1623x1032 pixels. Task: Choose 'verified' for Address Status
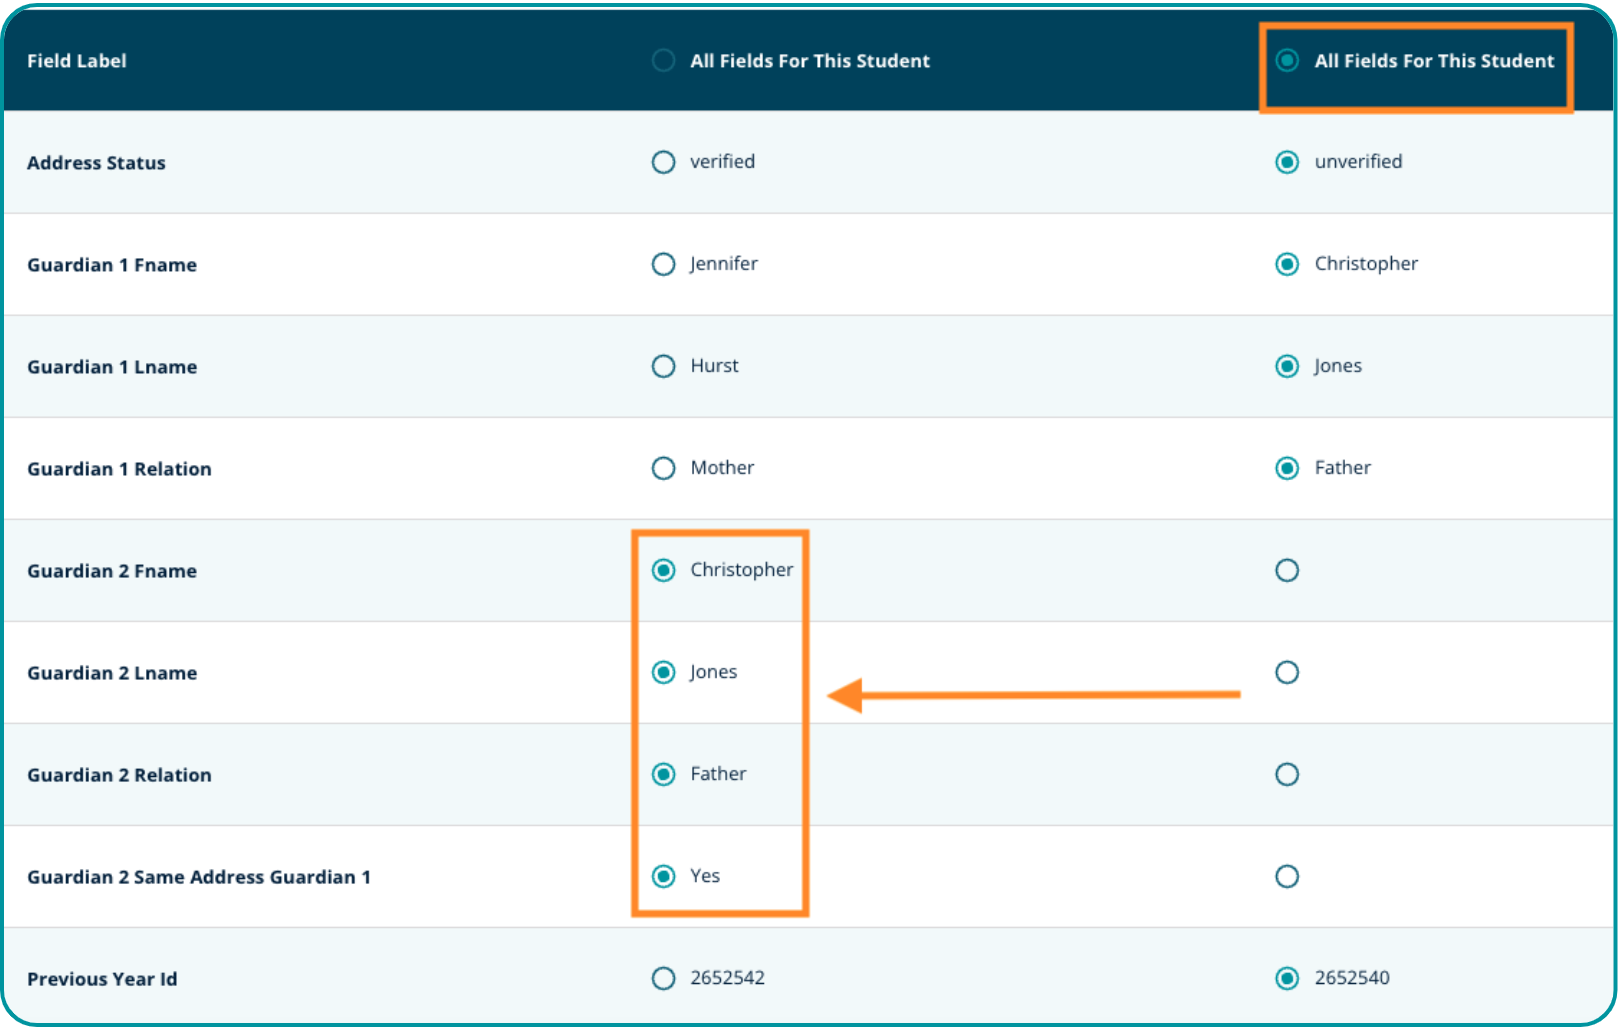point(663,162)
